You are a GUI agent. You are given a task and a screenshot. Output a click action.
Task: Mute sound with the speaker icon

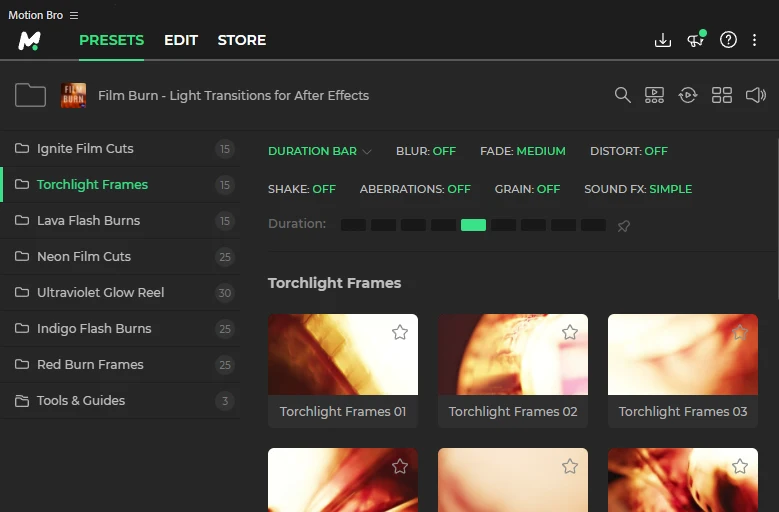(x=756, y=95)
